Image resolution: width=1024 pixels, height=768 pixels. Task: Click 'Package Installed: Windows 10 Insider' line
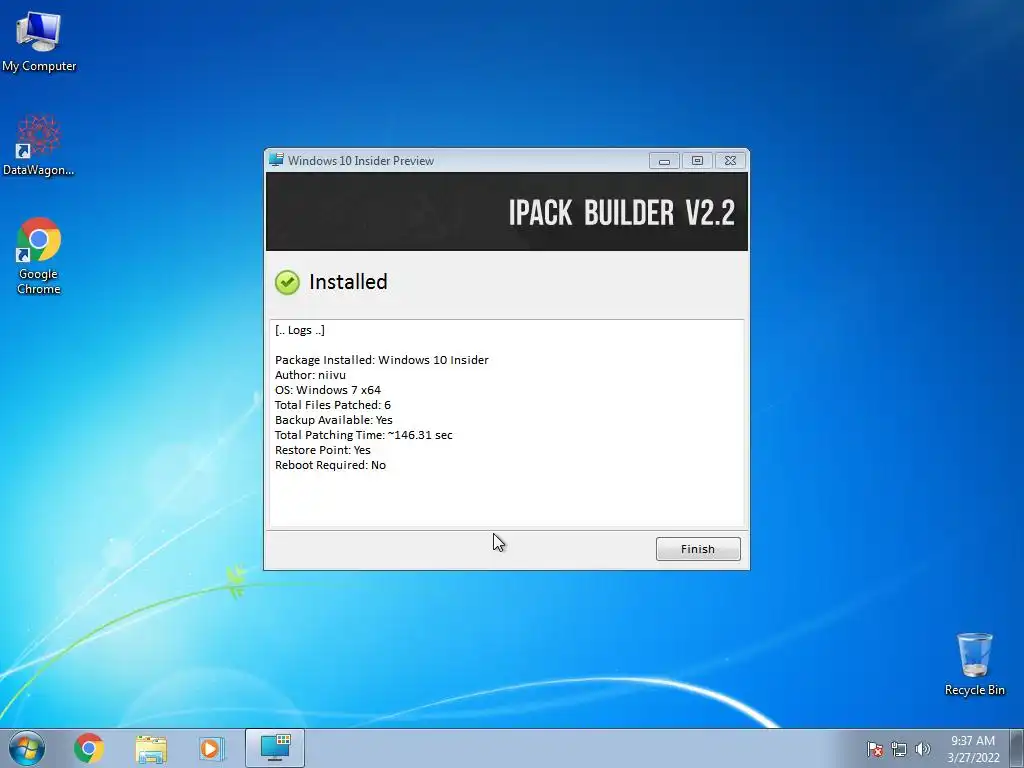coord(381,360)
